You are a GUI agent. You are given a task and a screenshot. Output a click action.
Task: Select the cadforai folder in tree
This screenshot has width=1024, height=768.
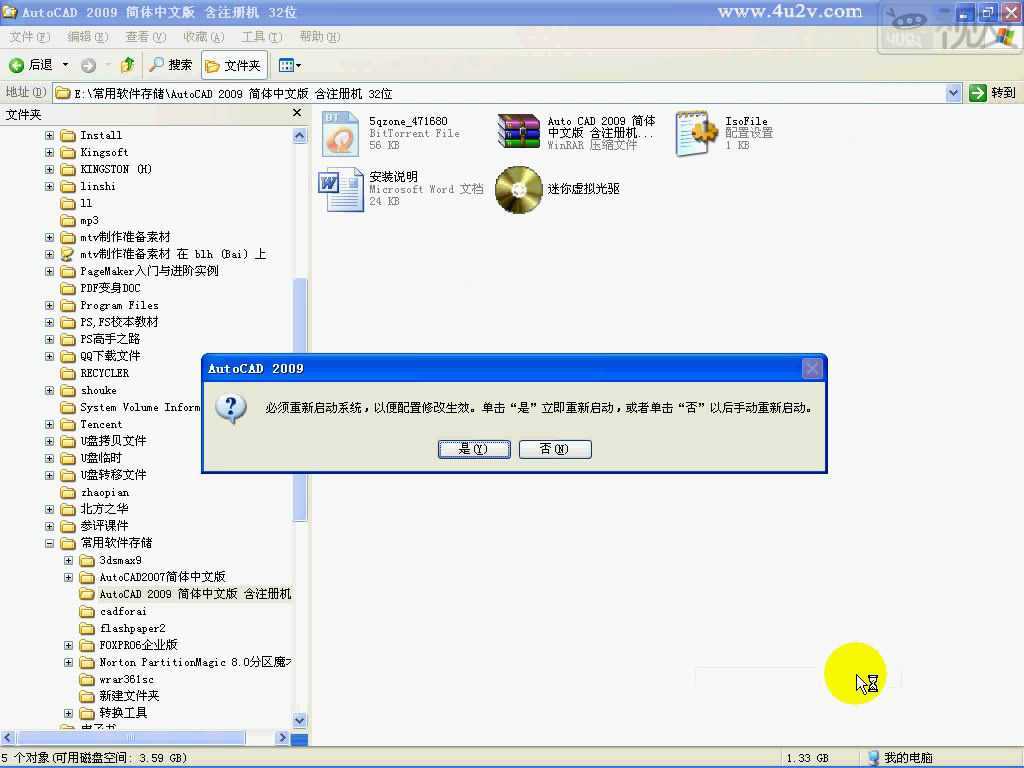[123, 611]
